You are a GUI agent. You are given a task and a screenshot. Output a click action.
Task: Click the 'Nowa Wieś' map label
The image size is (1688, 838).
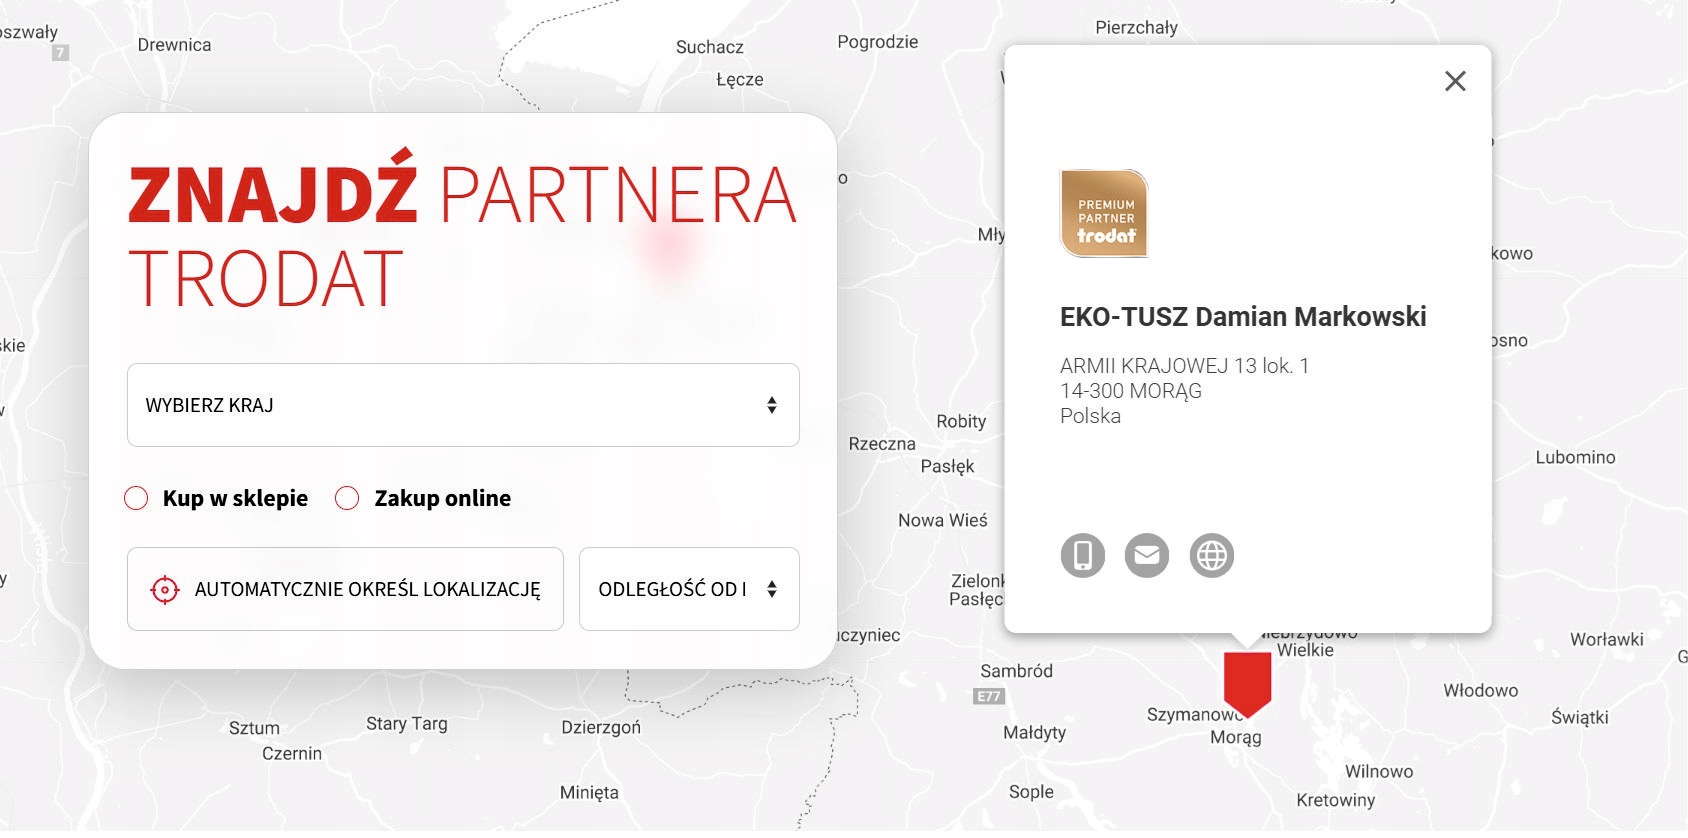point(943,520)
